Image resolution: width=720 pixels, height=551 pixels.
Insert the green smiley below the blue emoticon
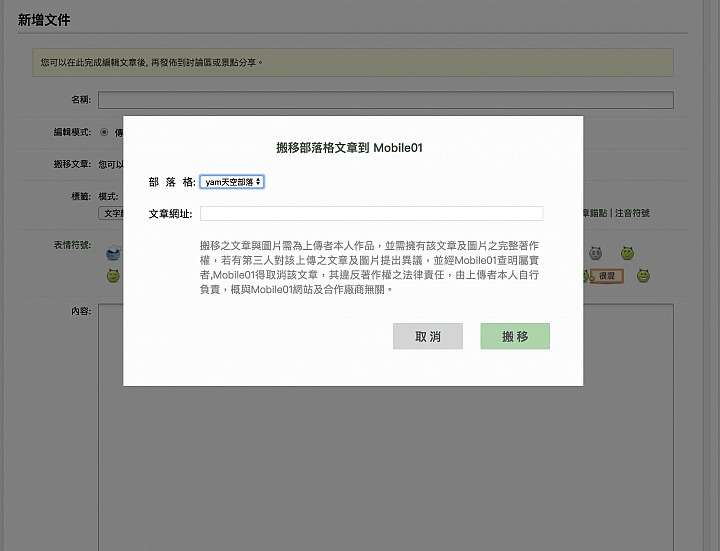click(x=113, y=276)
